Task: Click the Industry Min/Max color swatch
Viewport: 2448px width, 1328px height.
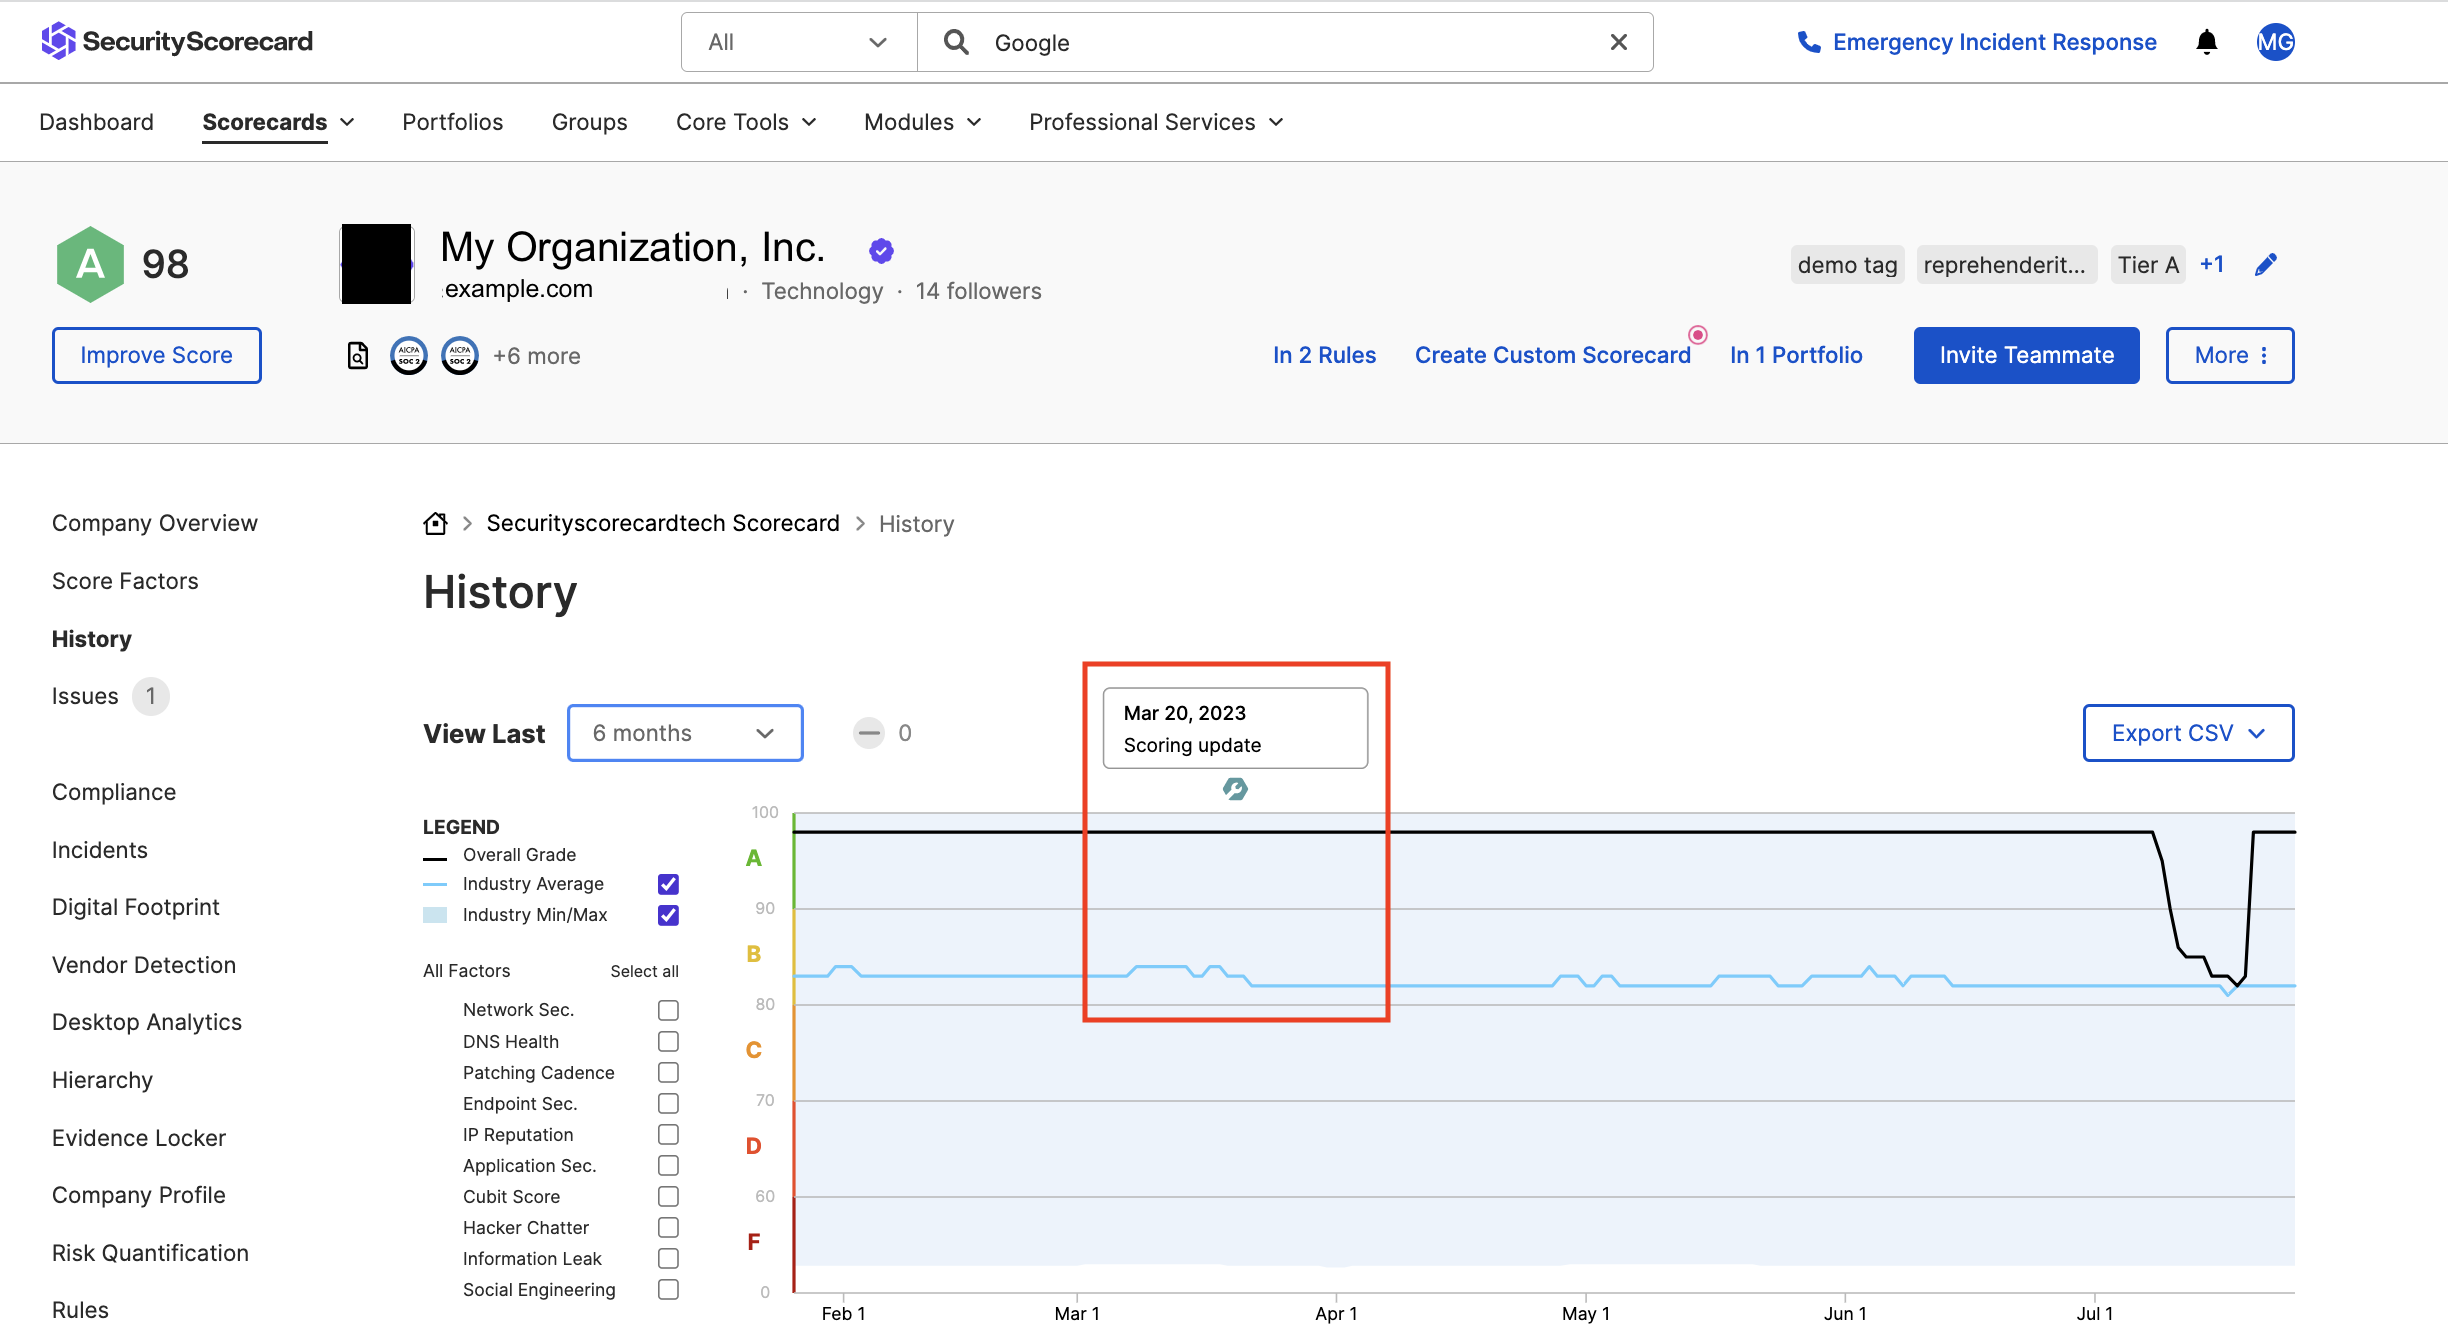Action: coord(435,915)
